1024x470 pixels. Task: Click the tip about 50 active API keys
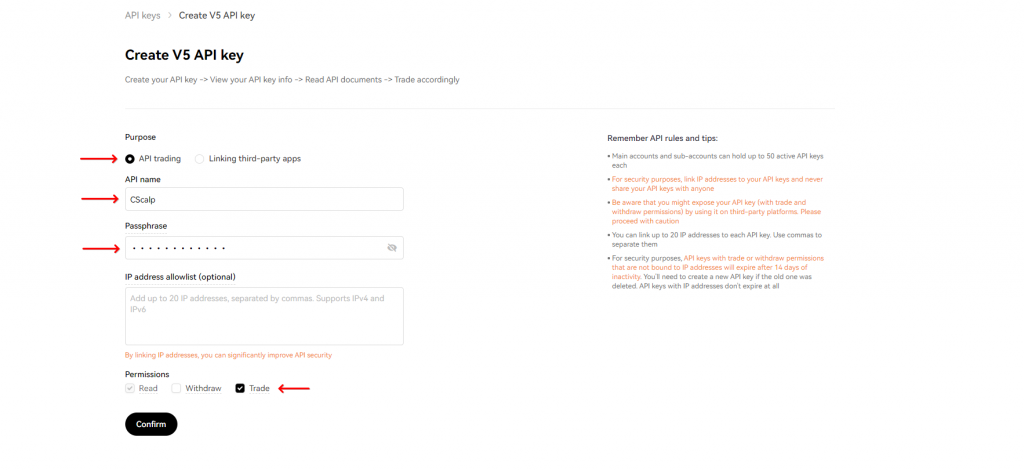click(x=715, y=161)
